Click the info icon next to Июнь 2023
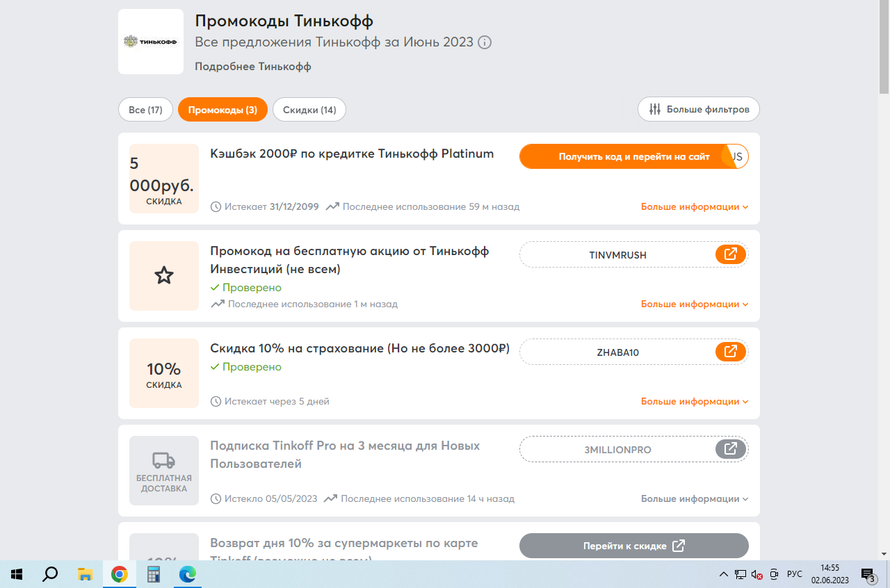This screenshot has width=890, height=588. coord(484,43)
